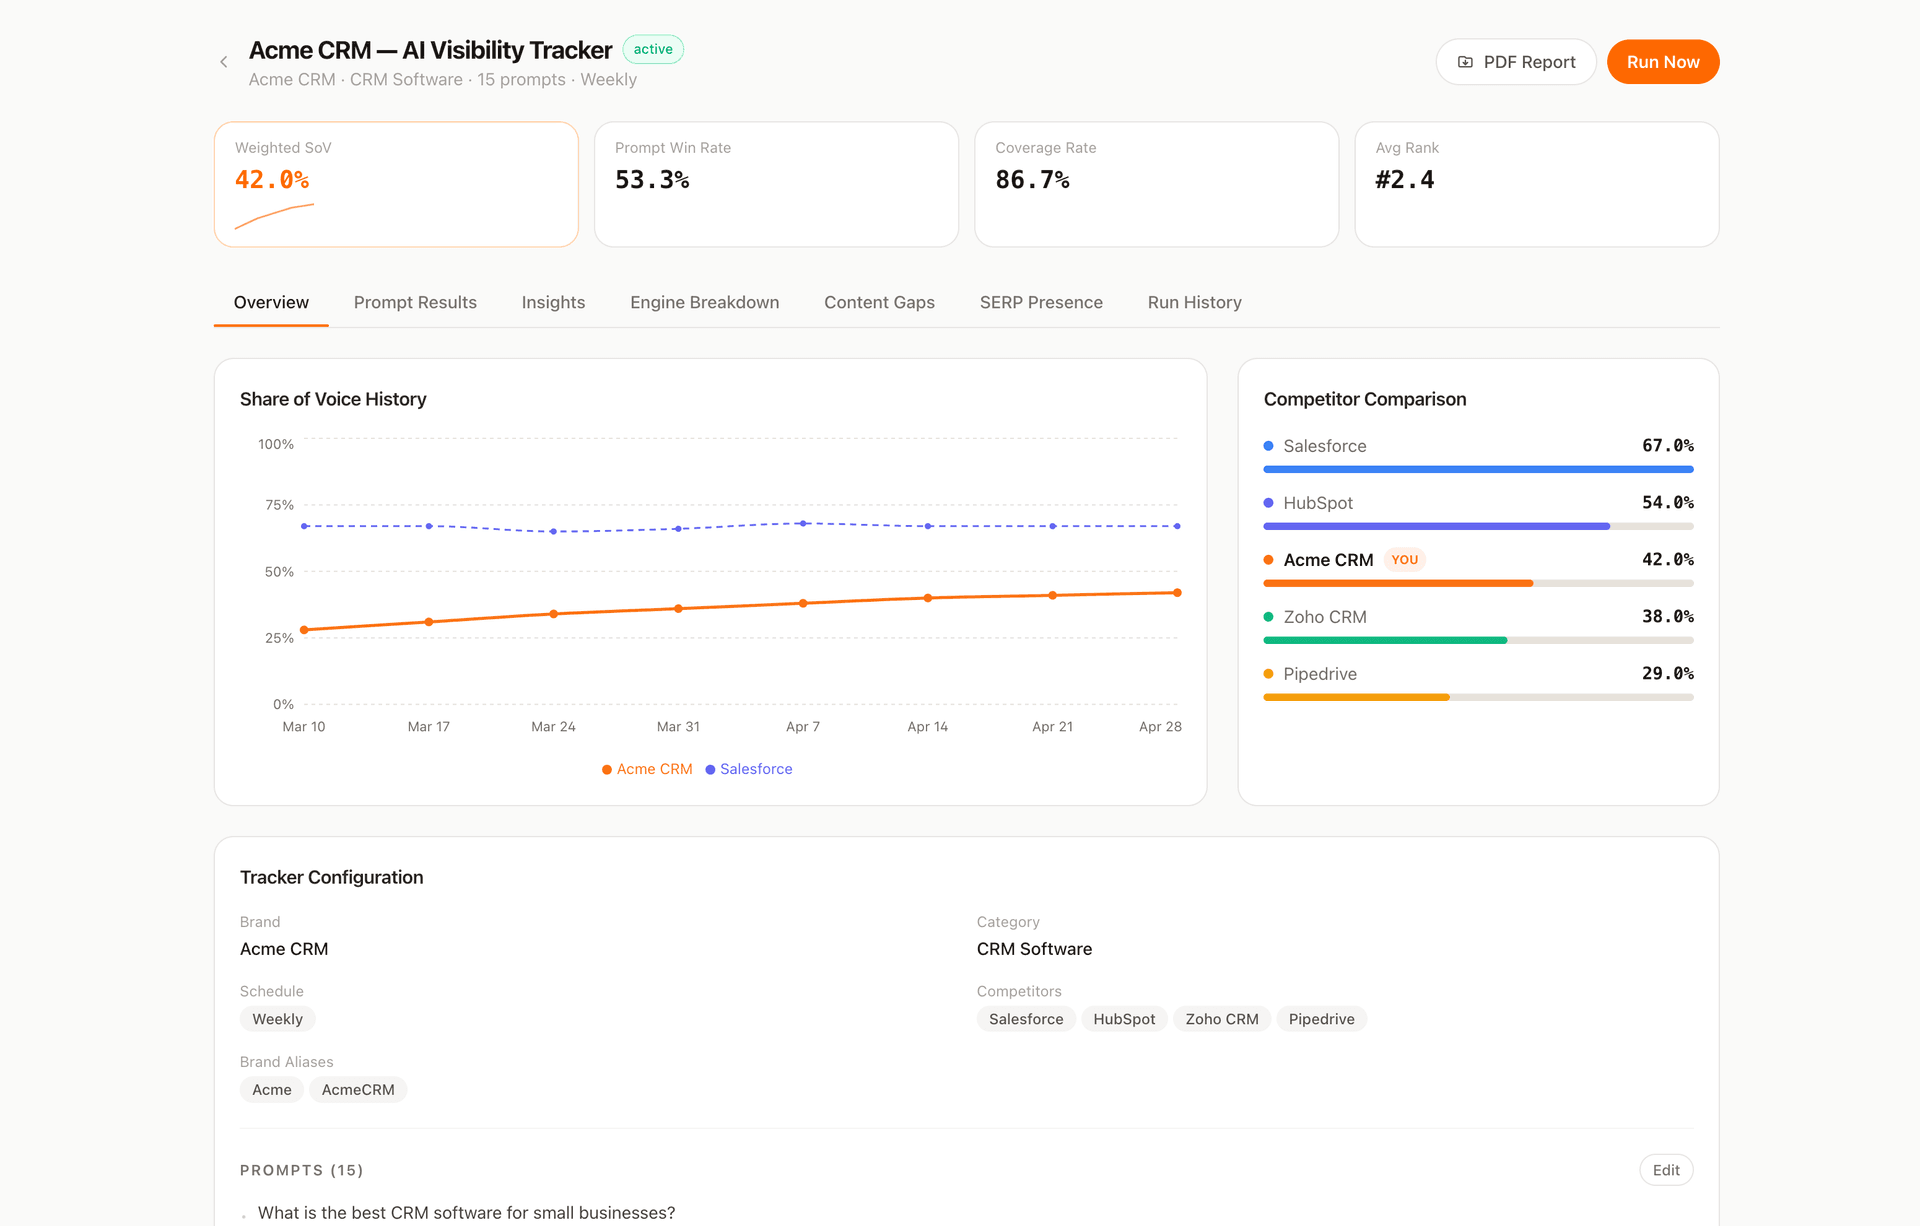Click the Apr 14 axis label
This screenshot has width=1920, height=1226.
pyautogui.click(x=927, y=727)
